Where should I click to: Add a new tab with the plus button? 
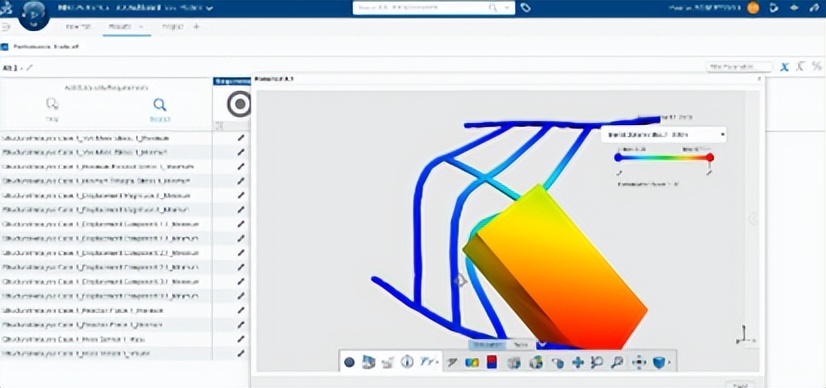[196, 26]
